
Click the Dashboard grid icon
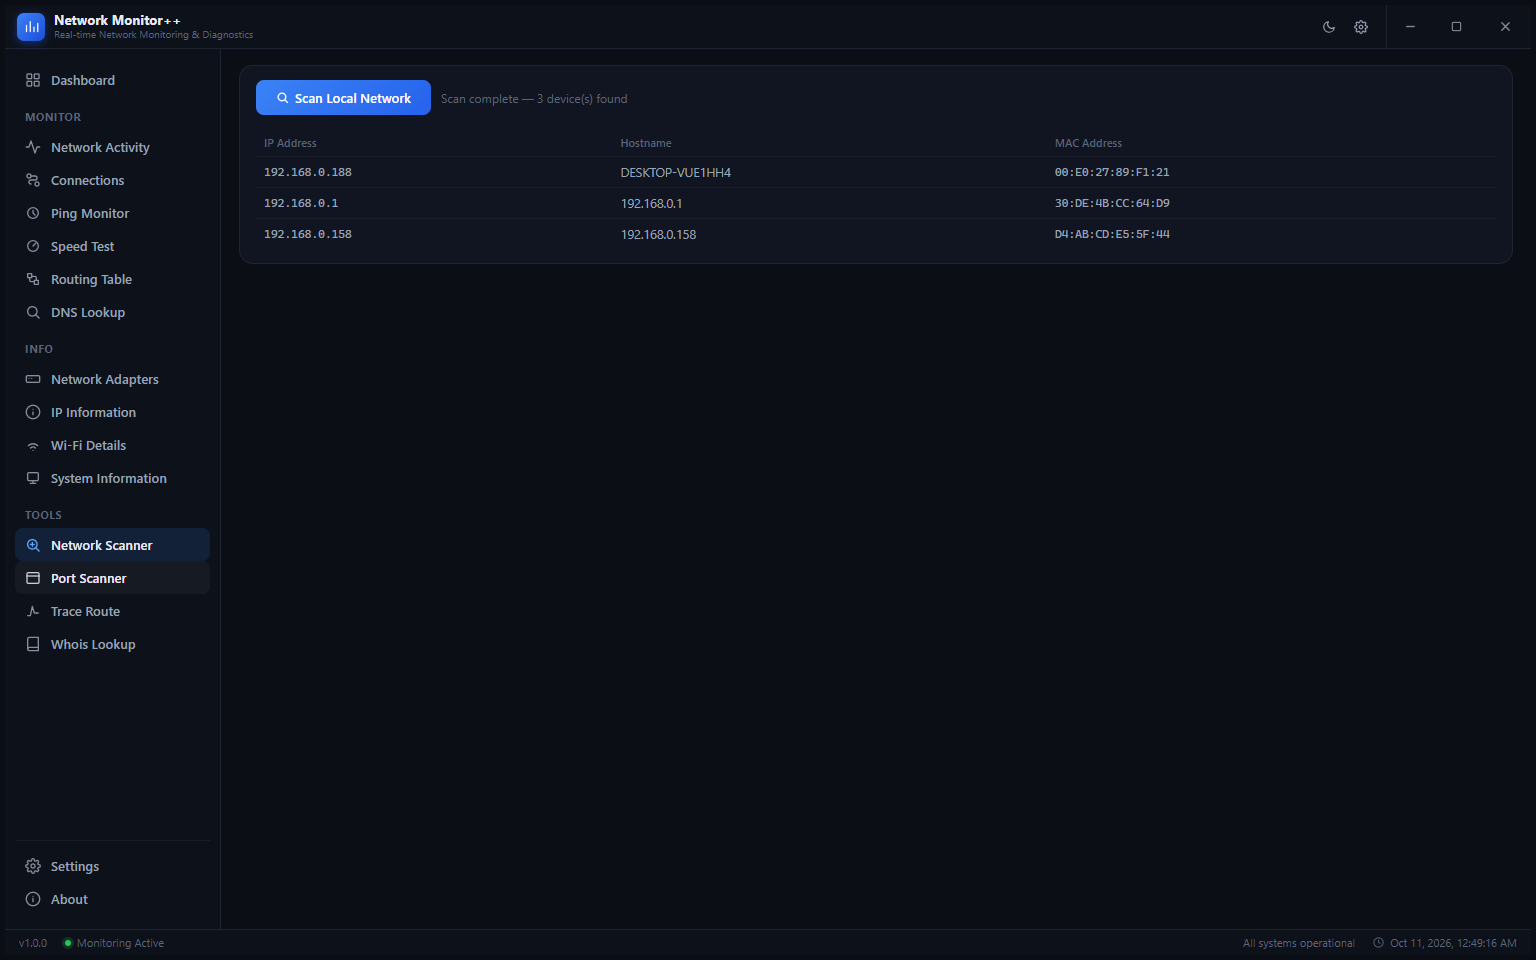point(33,80)
